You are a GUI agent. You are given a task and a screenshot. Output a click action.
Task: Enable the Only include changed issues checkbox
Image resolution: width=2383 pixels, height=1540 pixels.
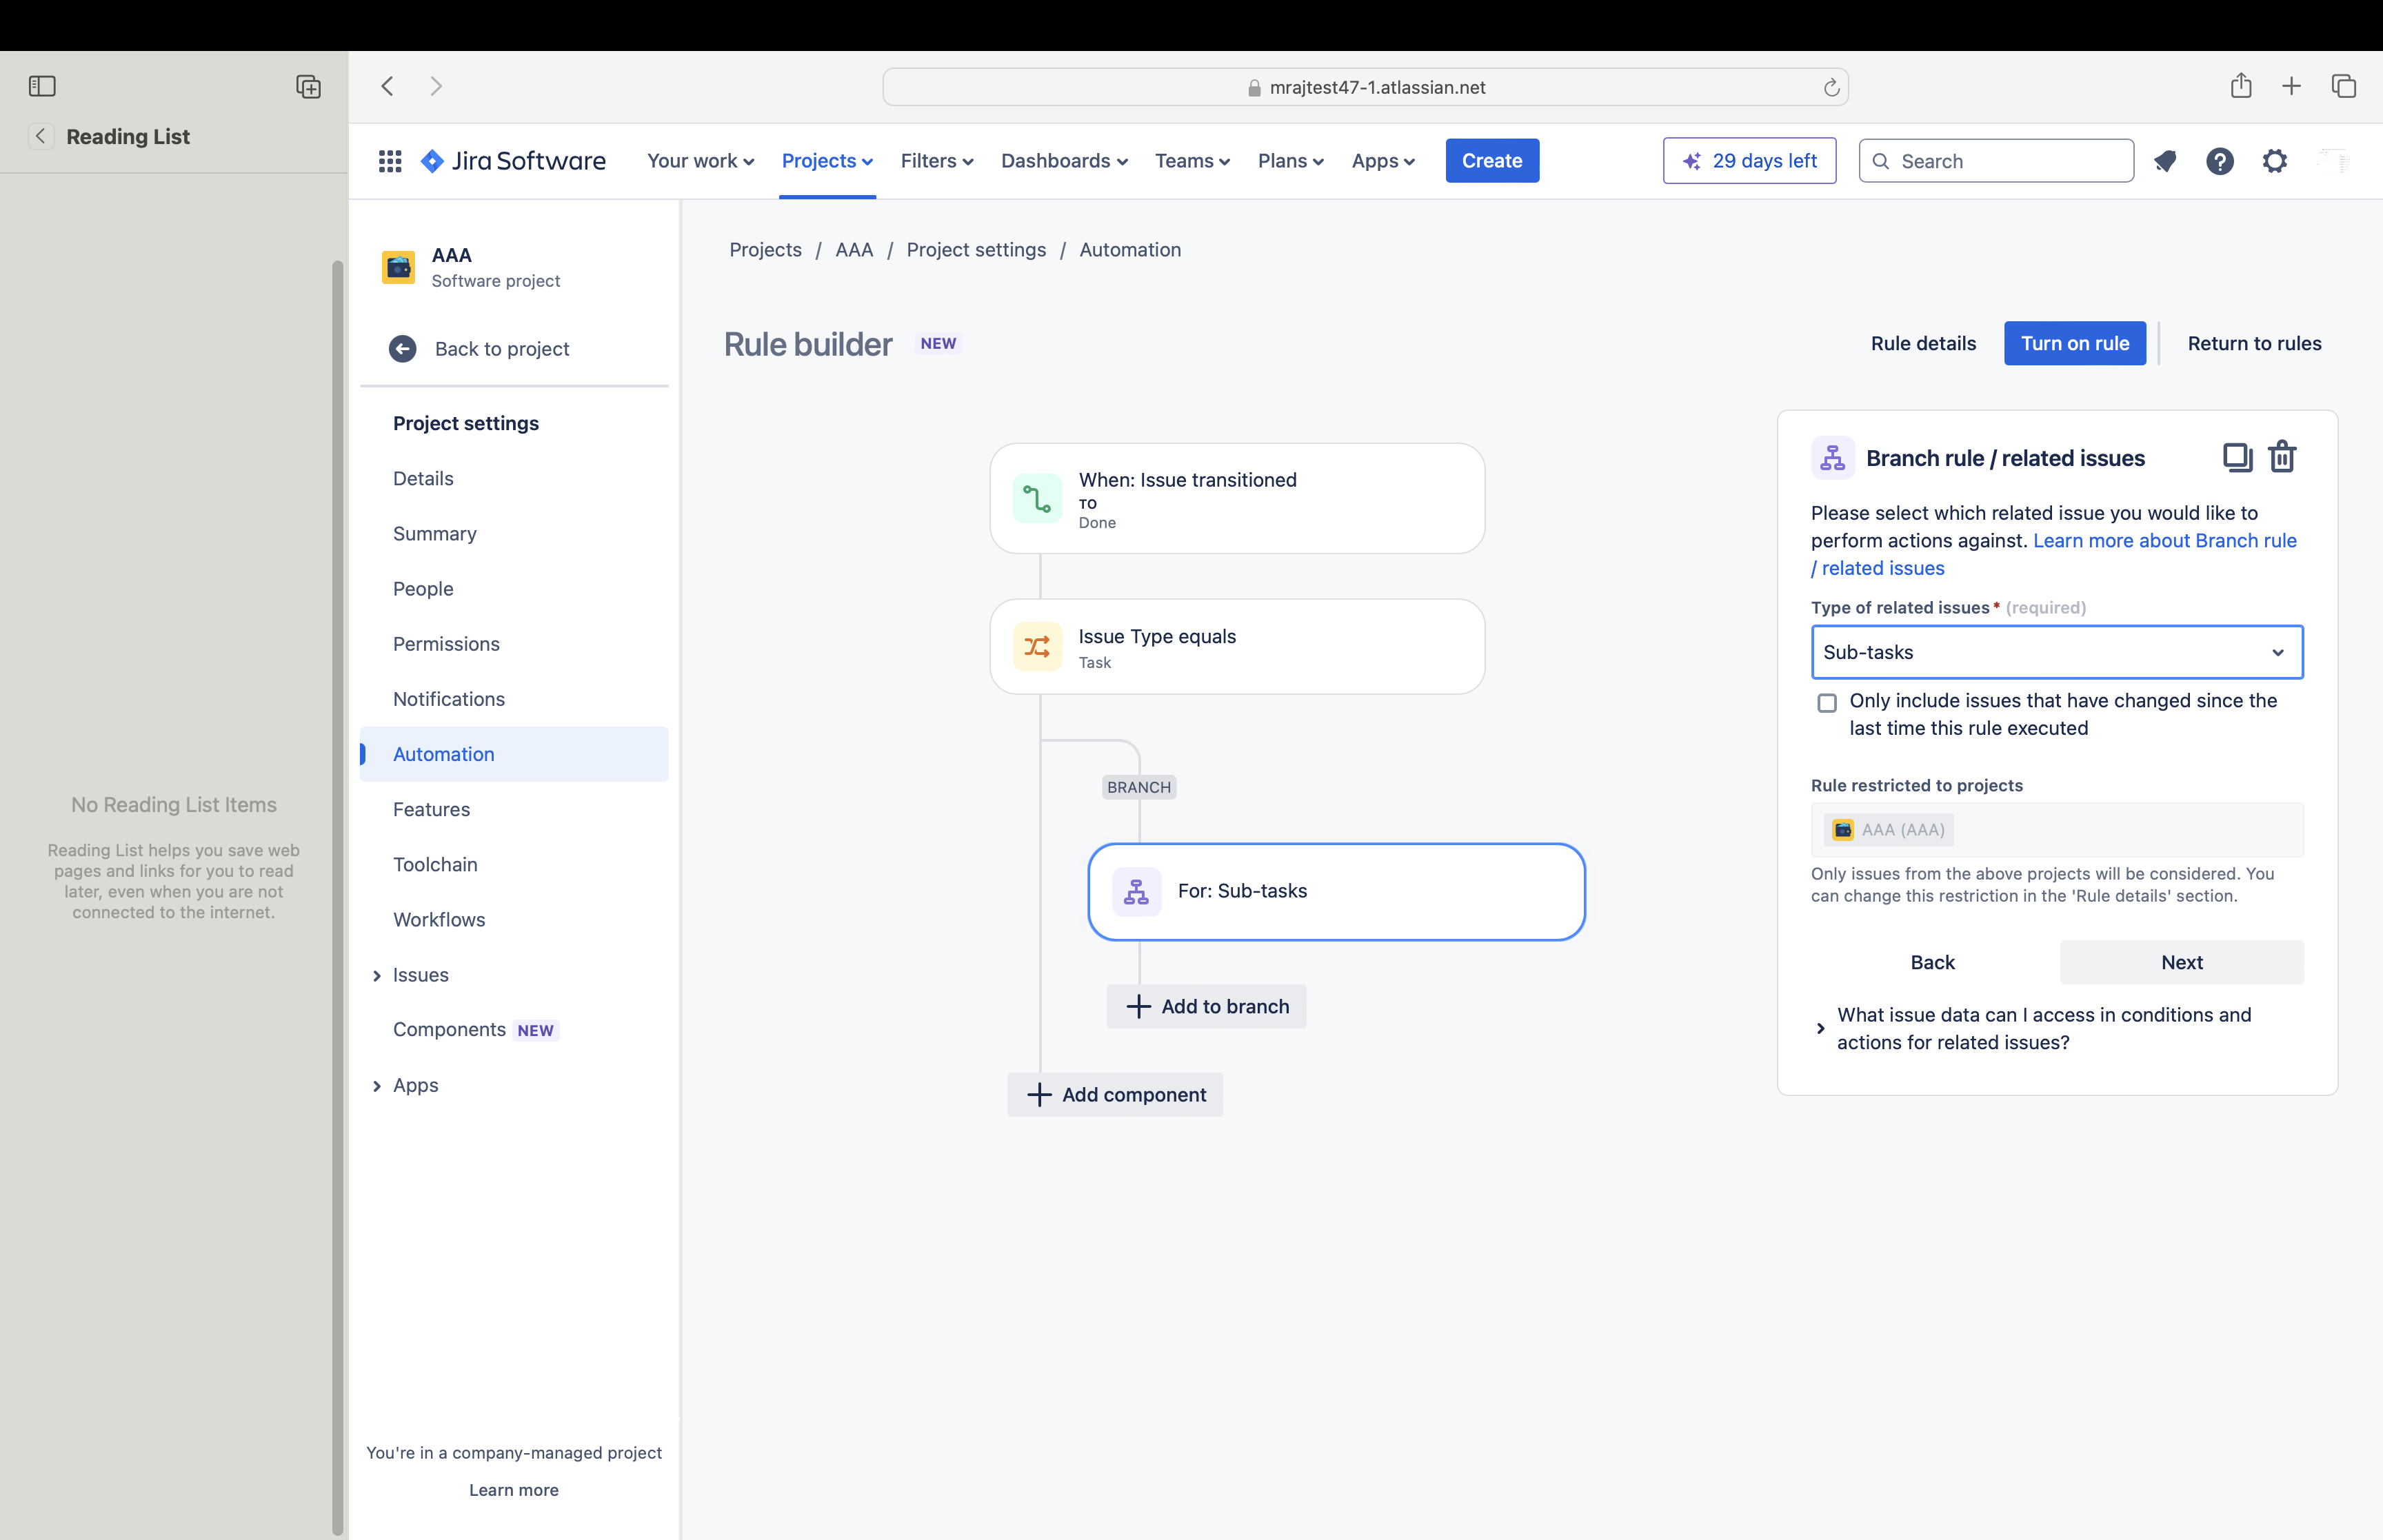point(1828,703)
